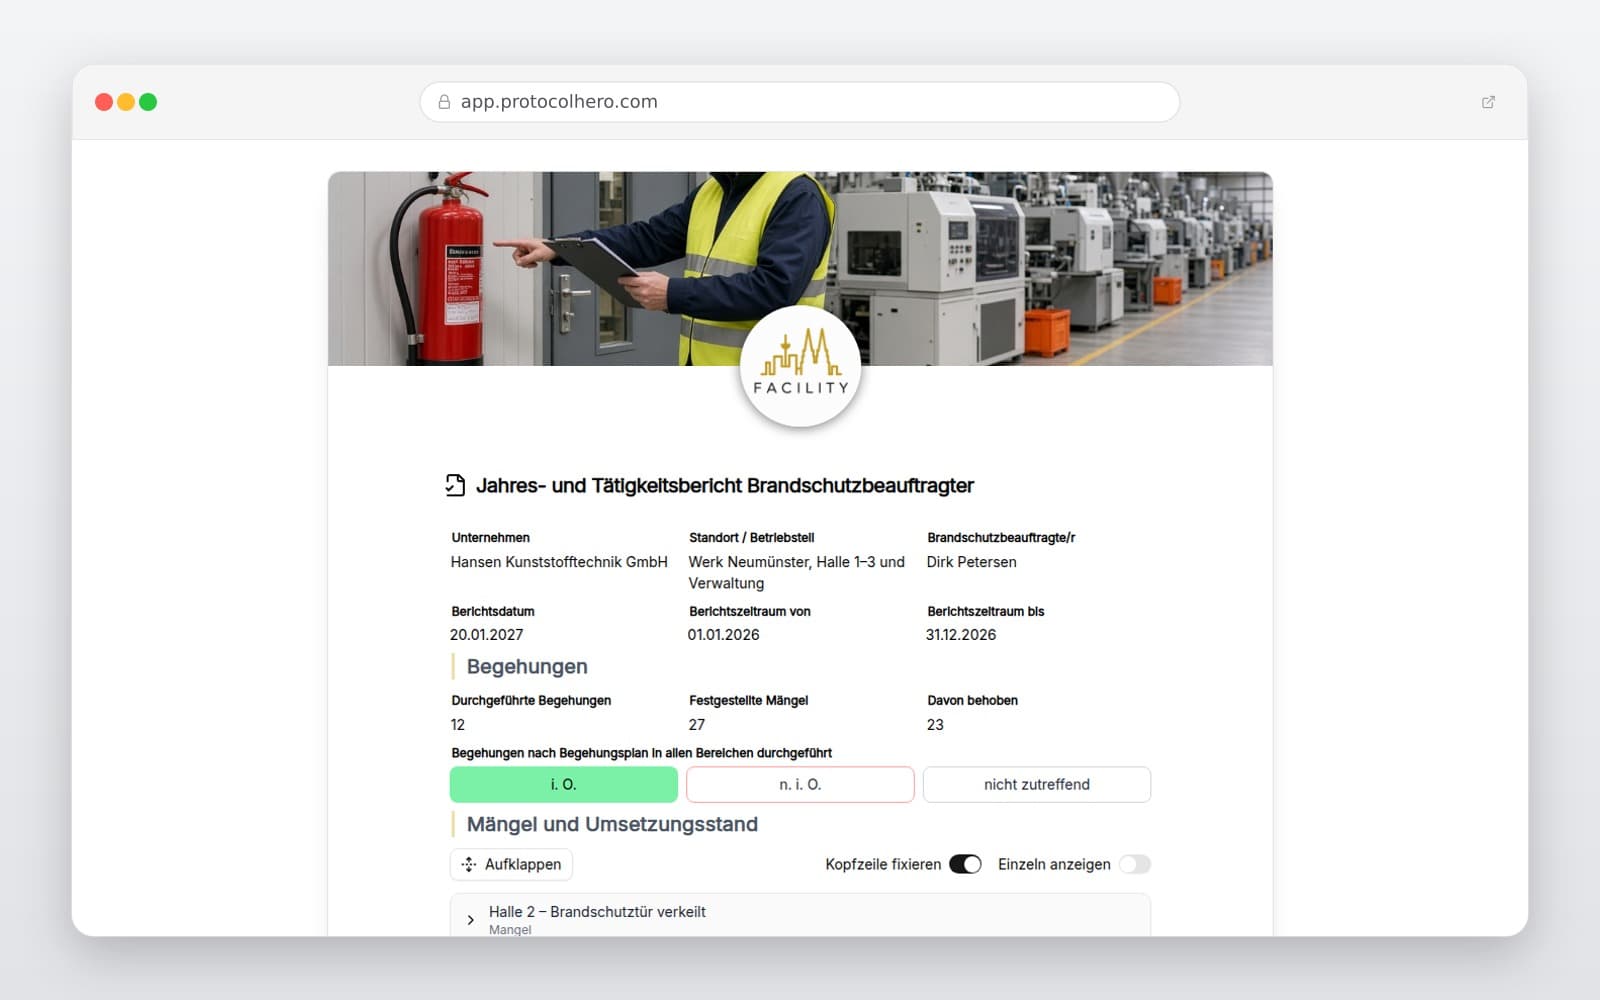1600x1000 pixels.
Task: Click the name Dirk Petersen
Action: pos(971,562)
